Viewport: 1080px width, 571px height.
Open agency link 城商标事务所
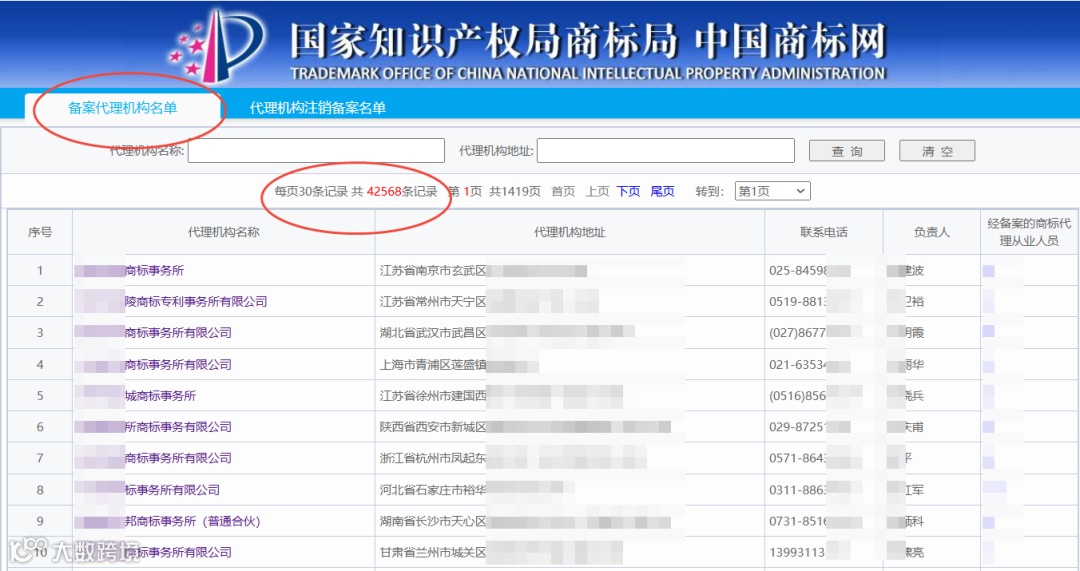(160, 396)
